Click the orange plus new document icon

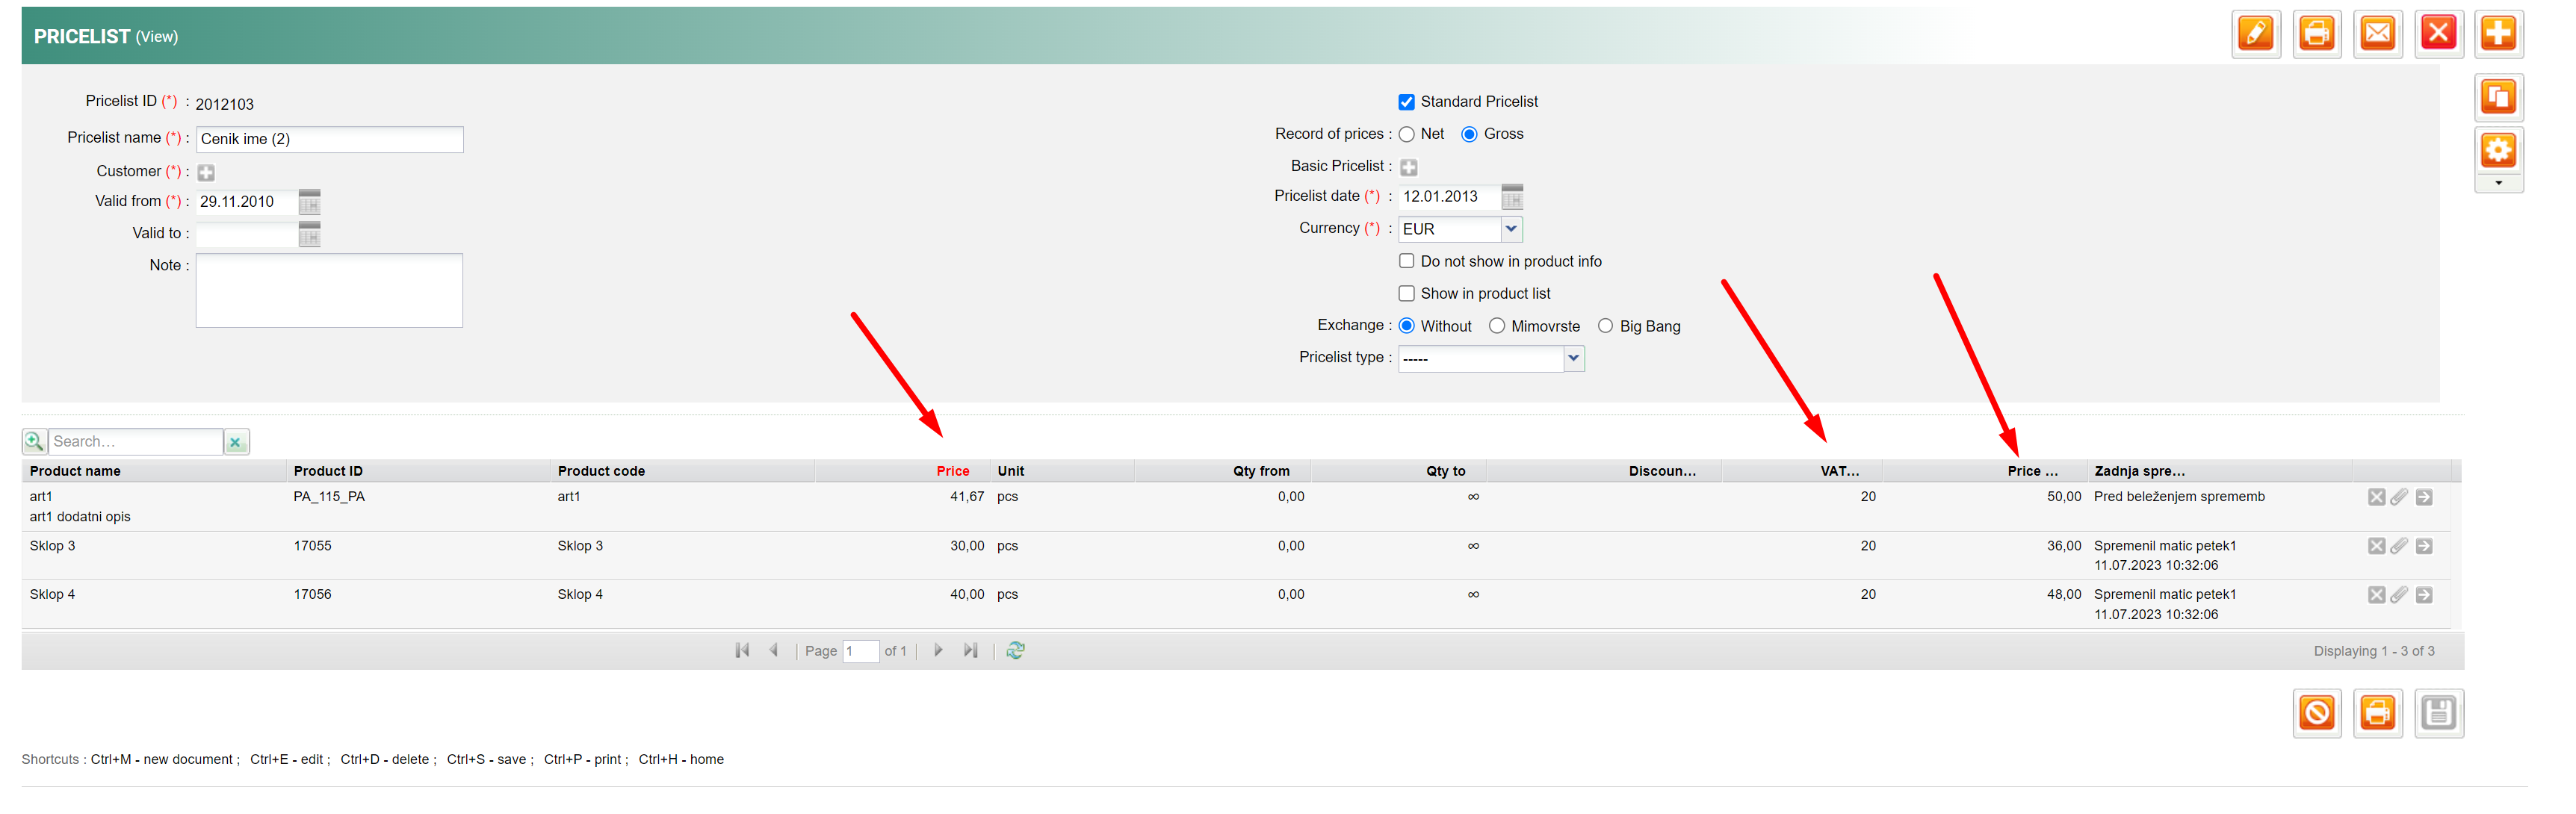click(x=2498, y=34)
